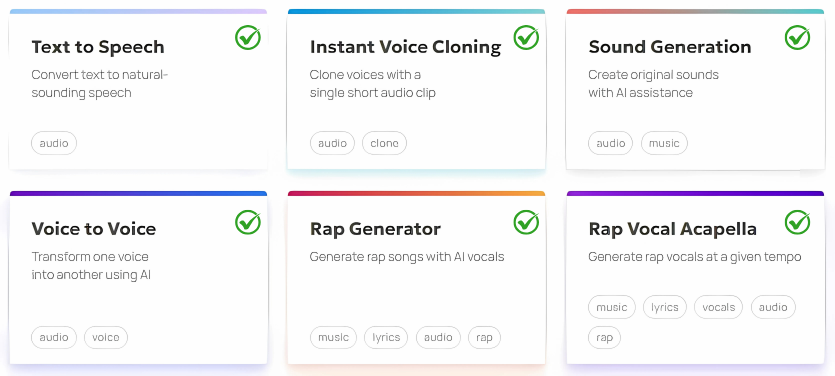Select the audio tag on Text to Speech

pyautogui.click(x=54, y=143)
